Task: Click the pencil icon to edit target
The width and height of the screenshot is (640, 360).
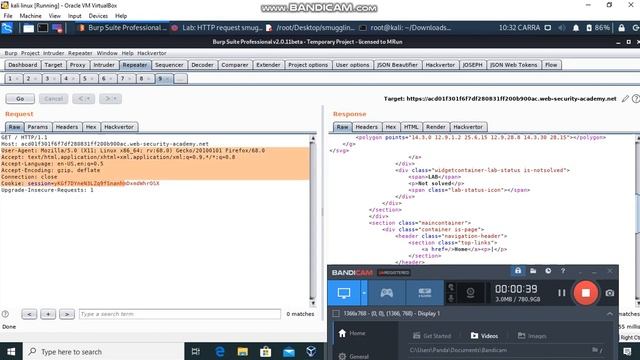Action: [625, 98]
